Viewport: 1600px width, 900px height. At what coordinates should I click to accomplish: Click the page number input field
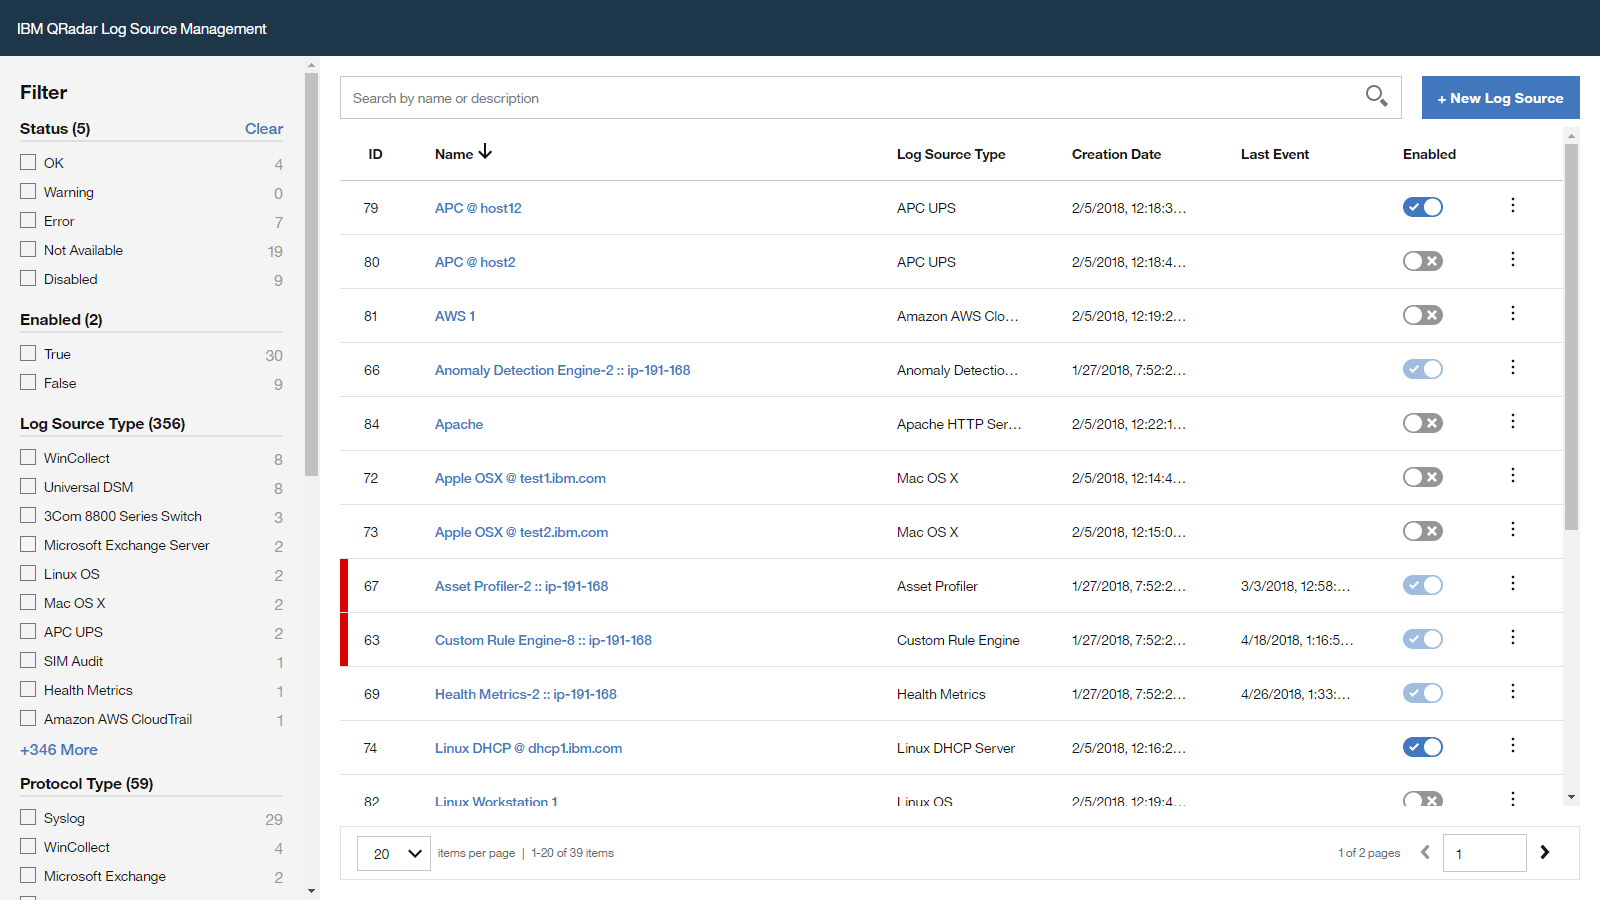(1484, 853)
